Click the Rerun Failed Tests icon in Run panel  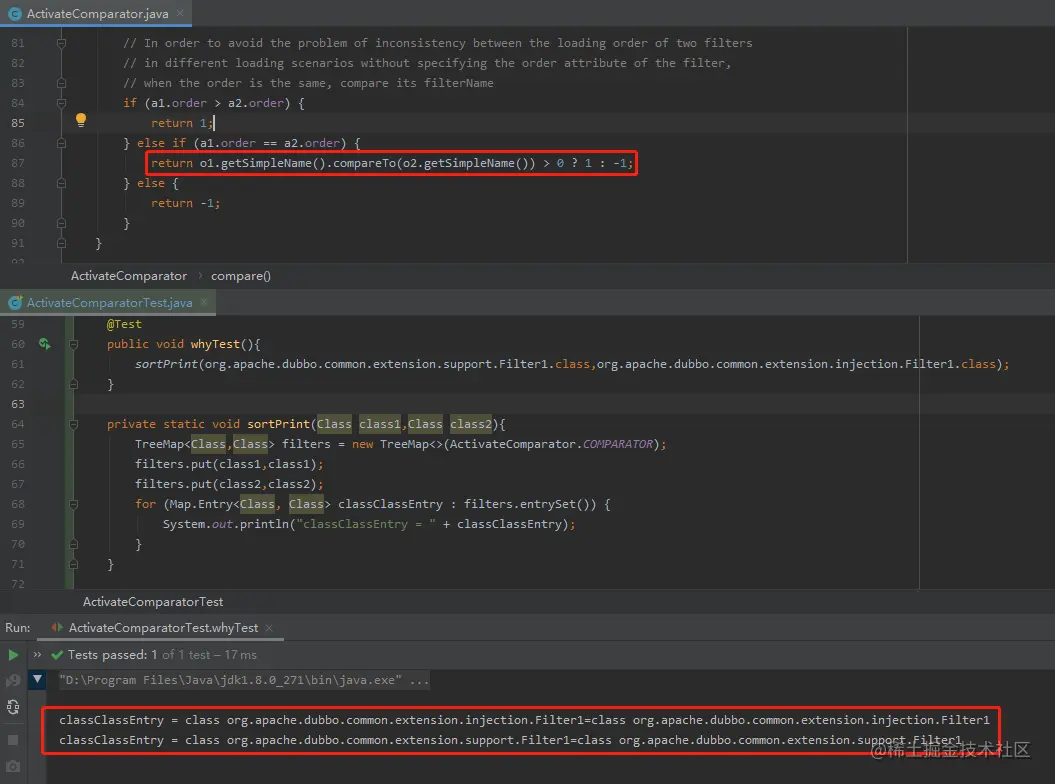click(13, 680)
